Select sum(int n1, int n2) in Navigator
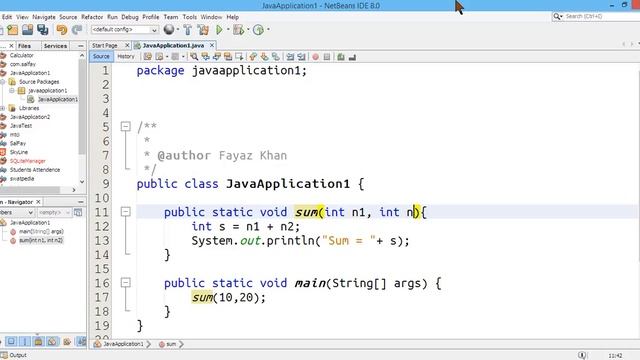Image resolution: width=640 pixels, height=360 pixels. (41, 240)
